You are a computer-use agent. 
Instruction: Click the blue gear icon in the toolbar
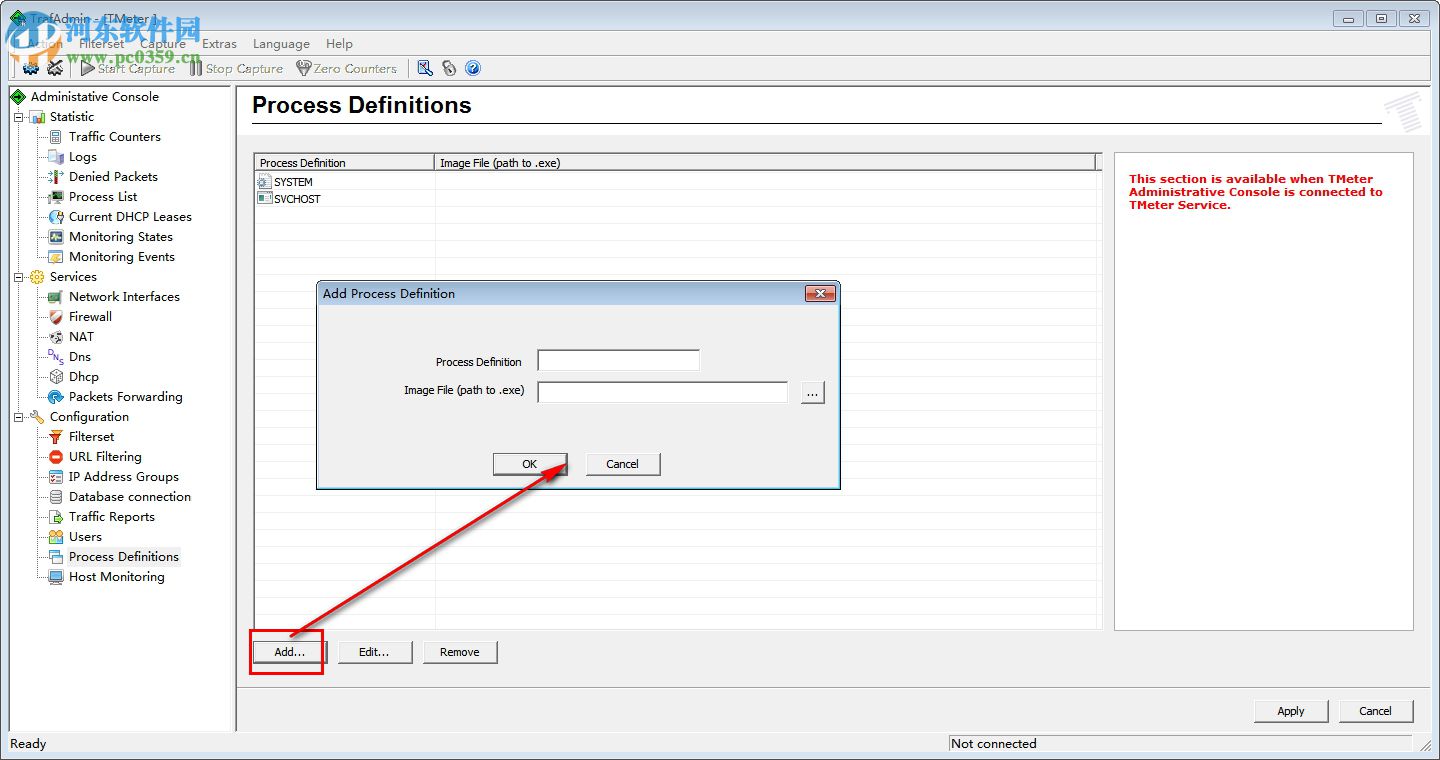[x=31, y=68]
